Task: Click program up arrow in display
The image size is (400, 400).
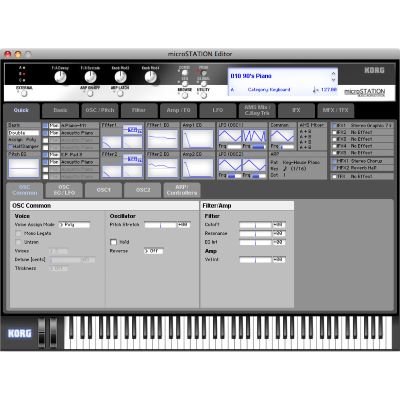Action: pyautogui.click(x=333, y=73)
